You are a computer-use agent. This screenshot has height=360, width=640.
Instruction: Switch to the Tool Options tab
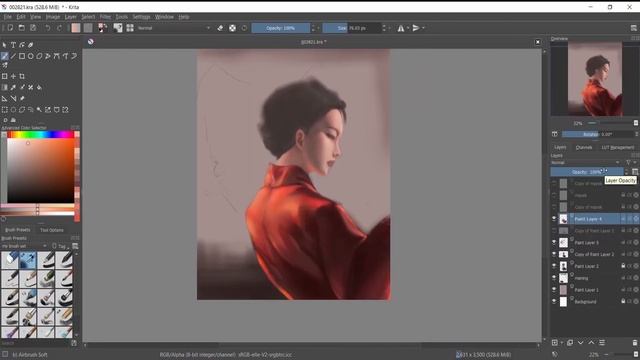click(x=52, y=230)
